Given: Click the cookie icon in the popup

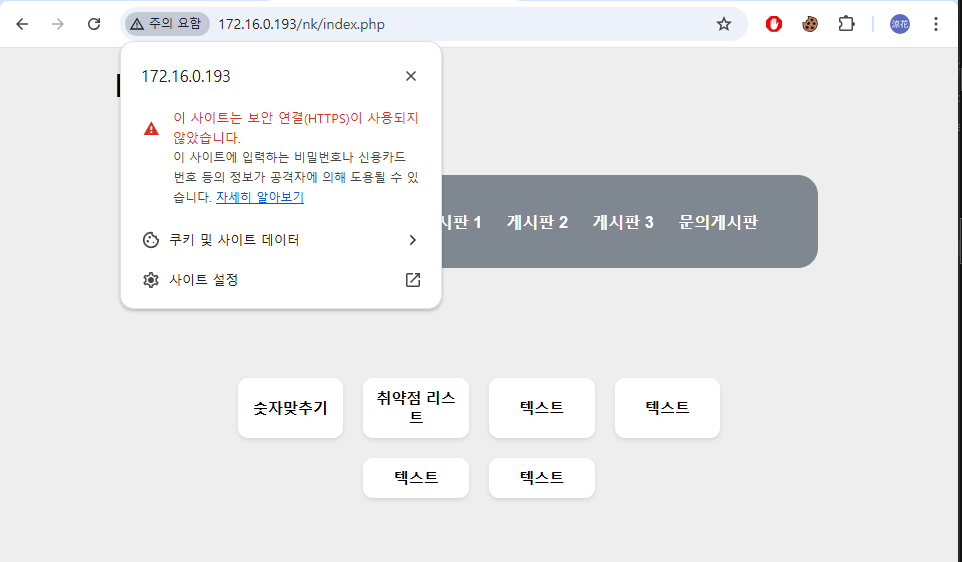Looking at the screenshot, I should pos(151,240).
